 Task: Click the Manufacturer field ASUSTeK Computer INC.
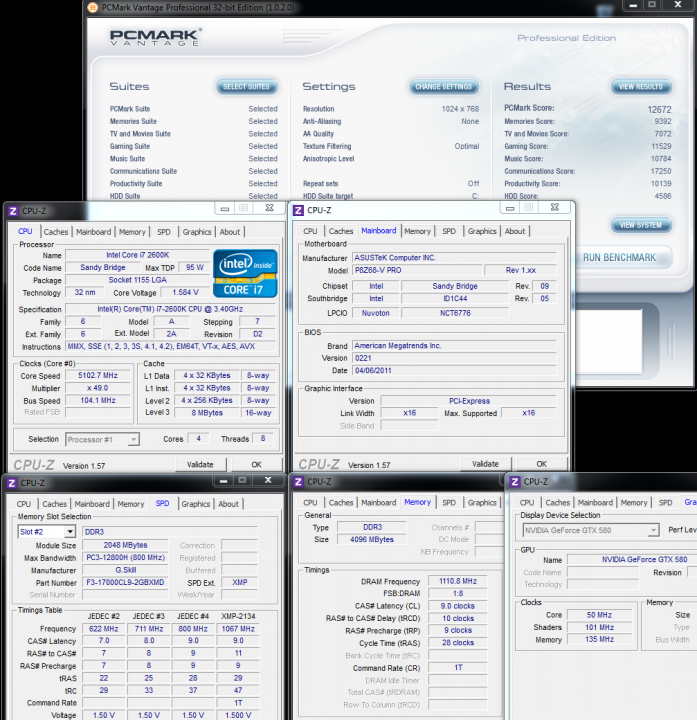tap(455, 258)
